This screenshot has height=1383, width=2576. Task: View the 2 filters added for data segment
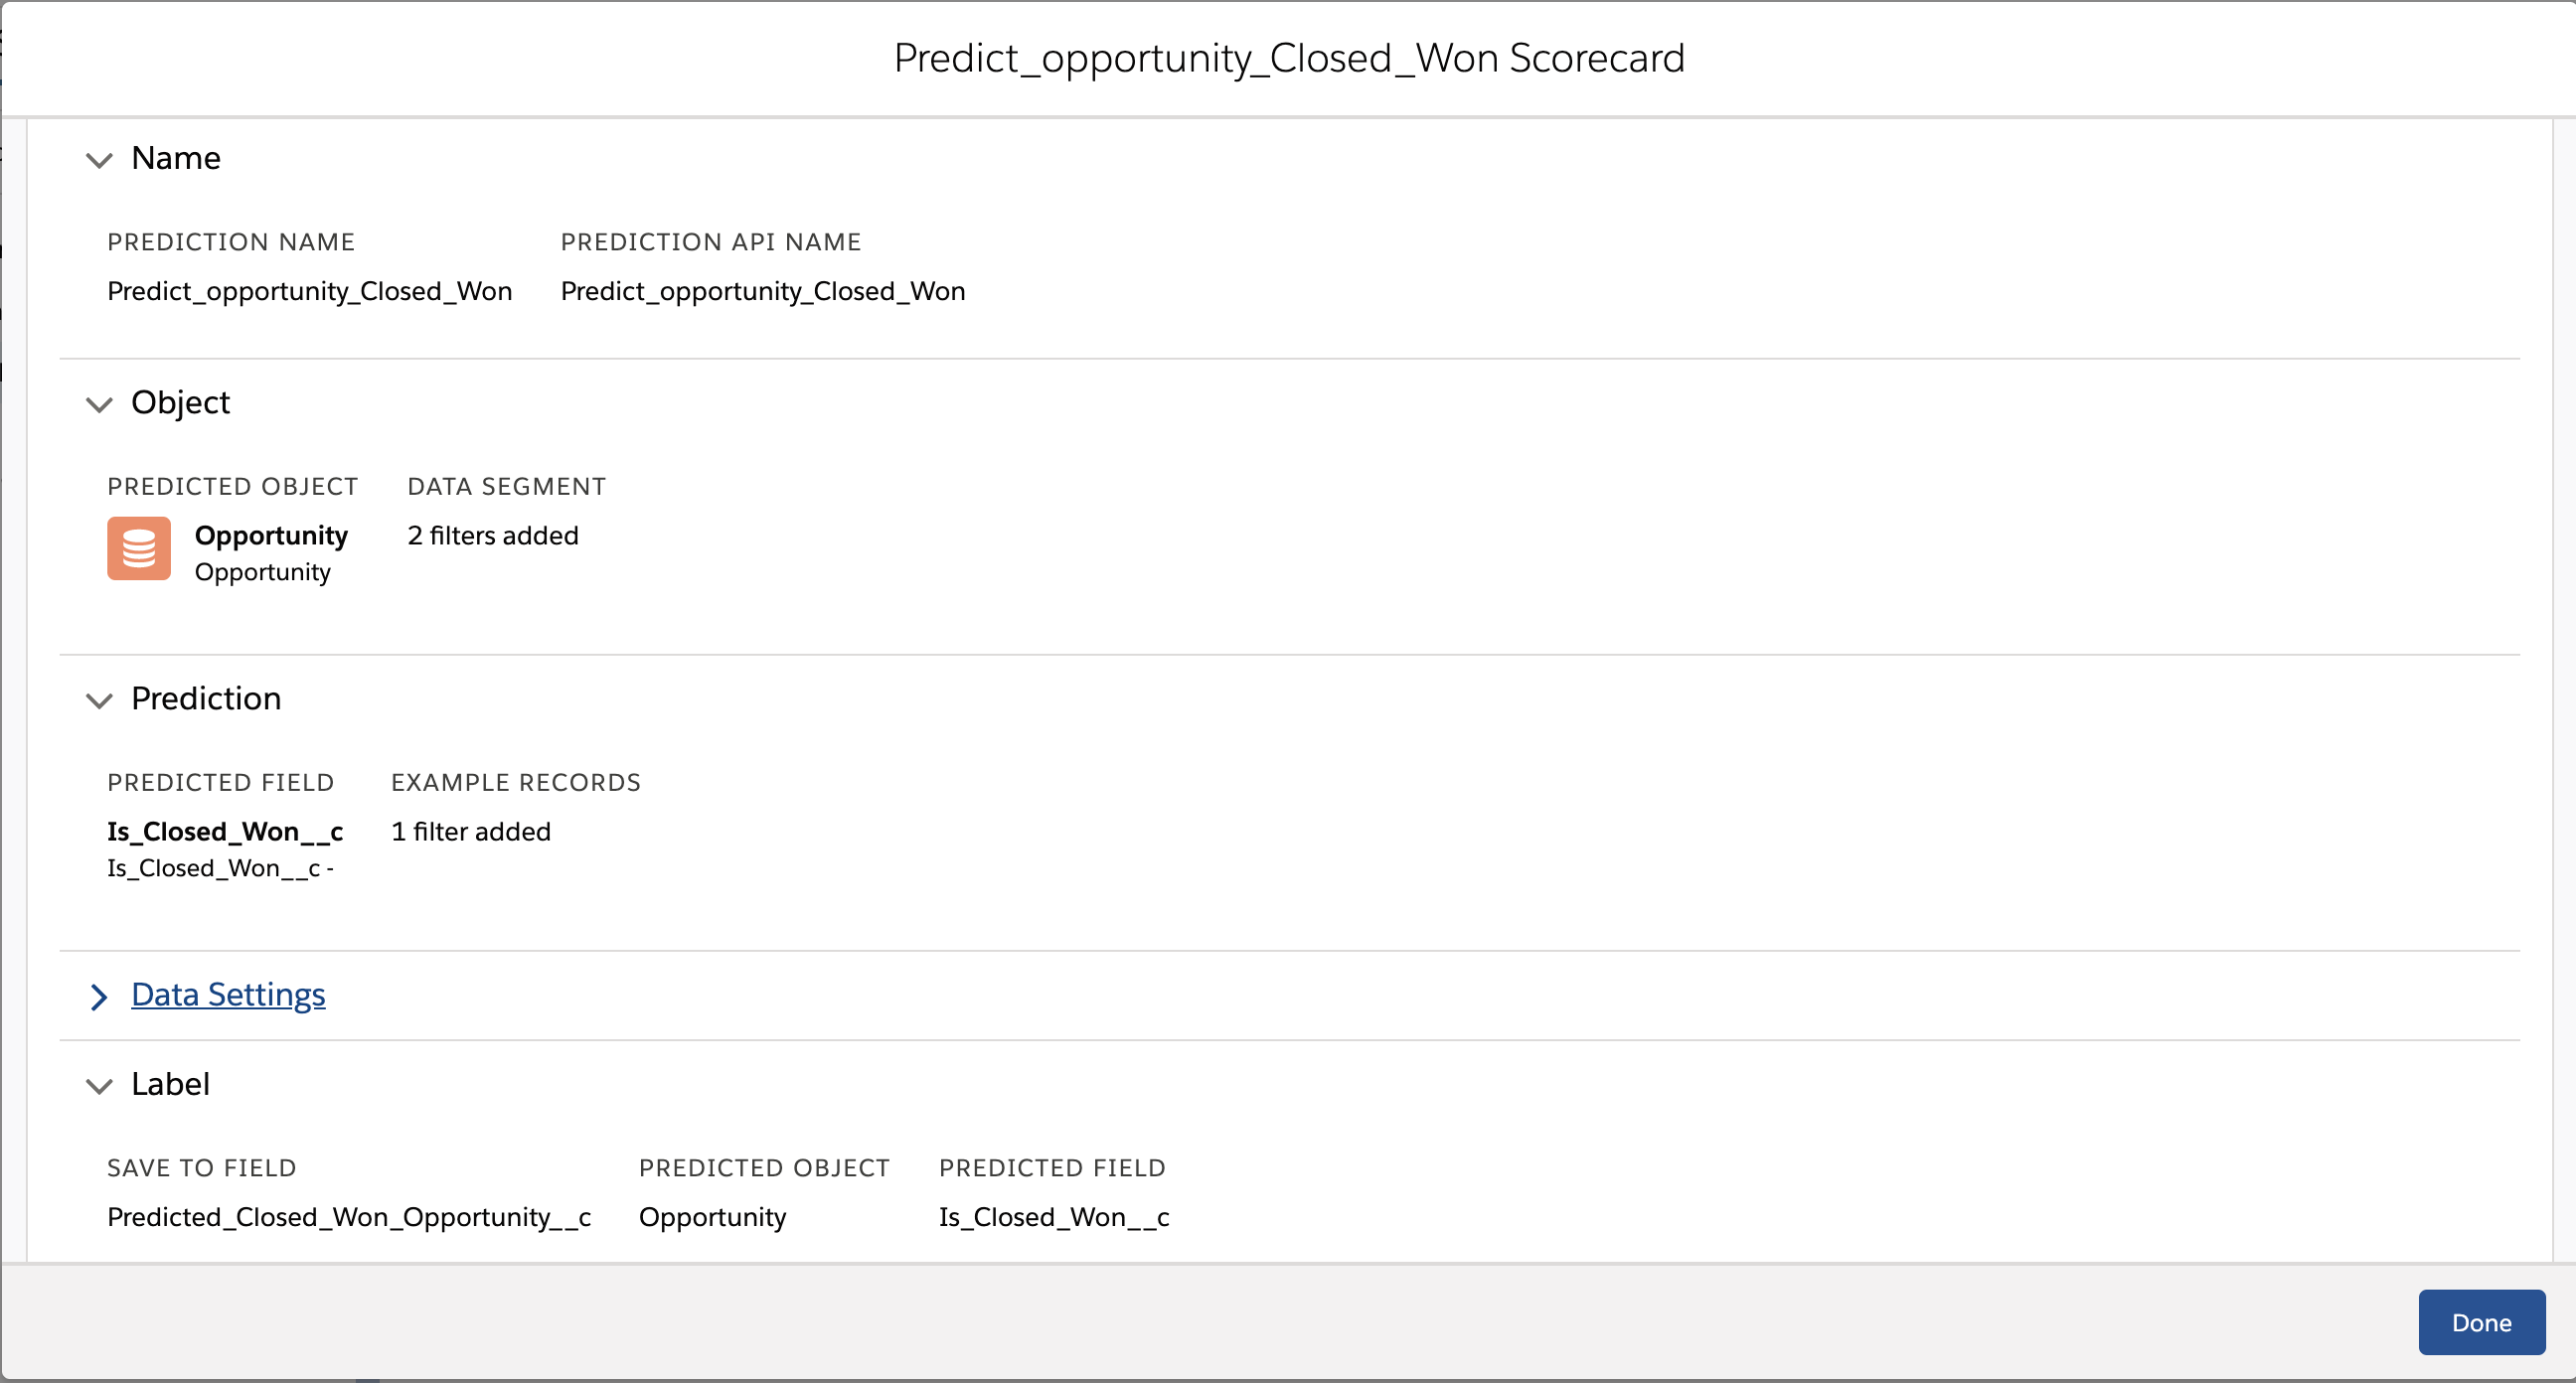tap(492, 535)
